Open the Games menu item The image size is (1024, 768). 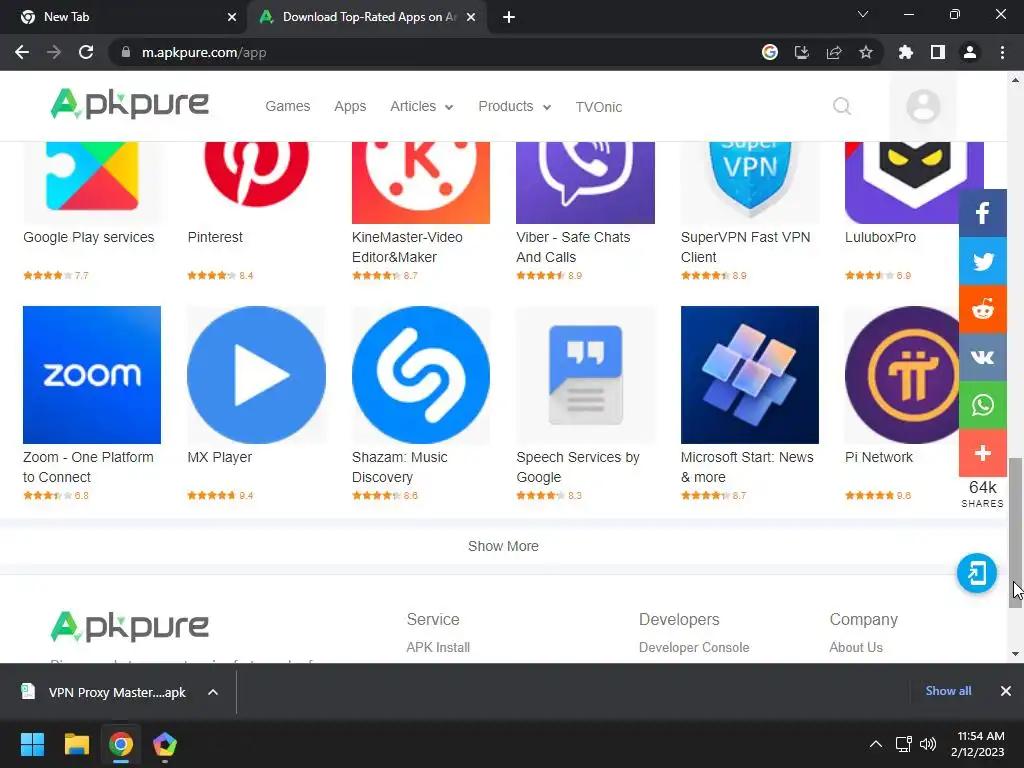pyautogui.click(x=287, y=106)
